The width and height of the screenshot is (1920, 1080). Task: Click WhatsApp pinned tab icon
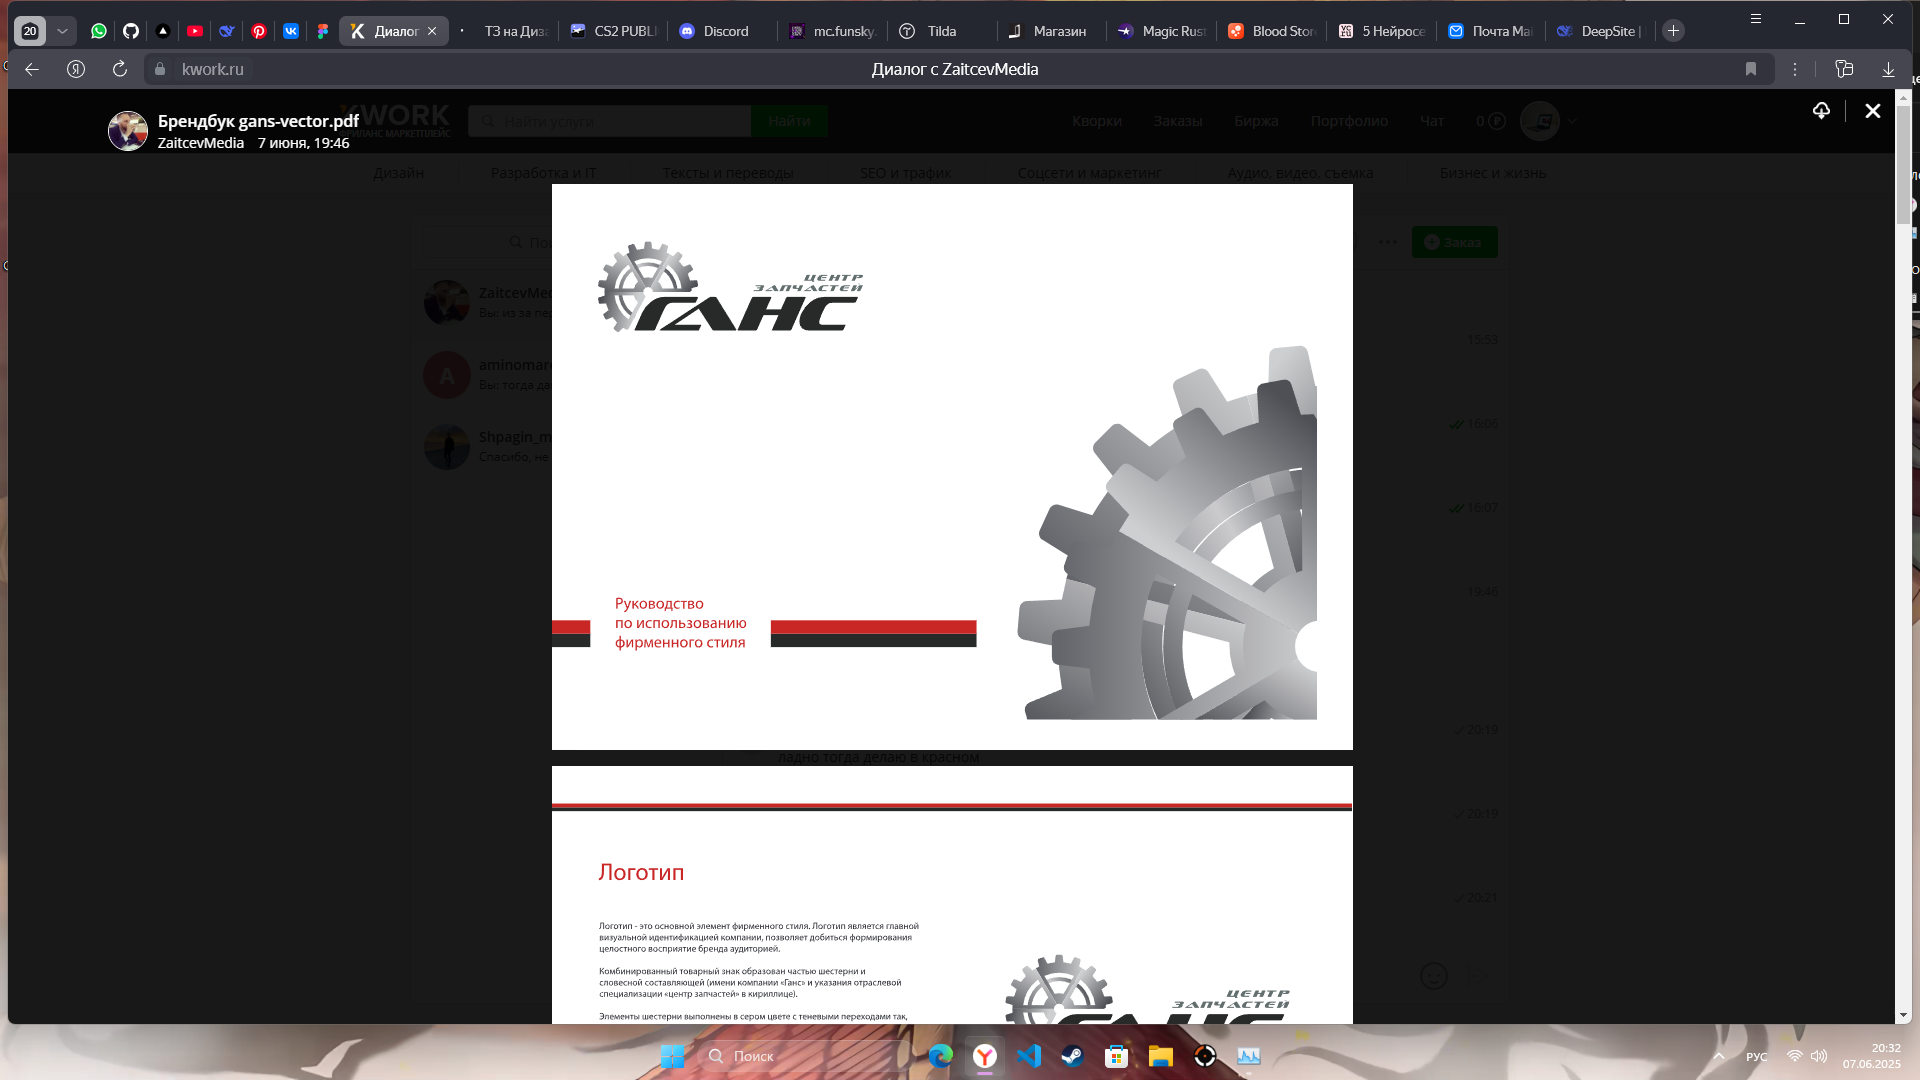99,31
